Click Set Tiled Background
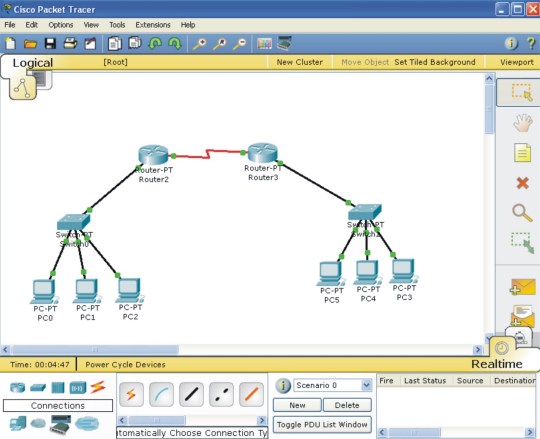Viewport: 540px width, 439px height. (x=435, y=62)
